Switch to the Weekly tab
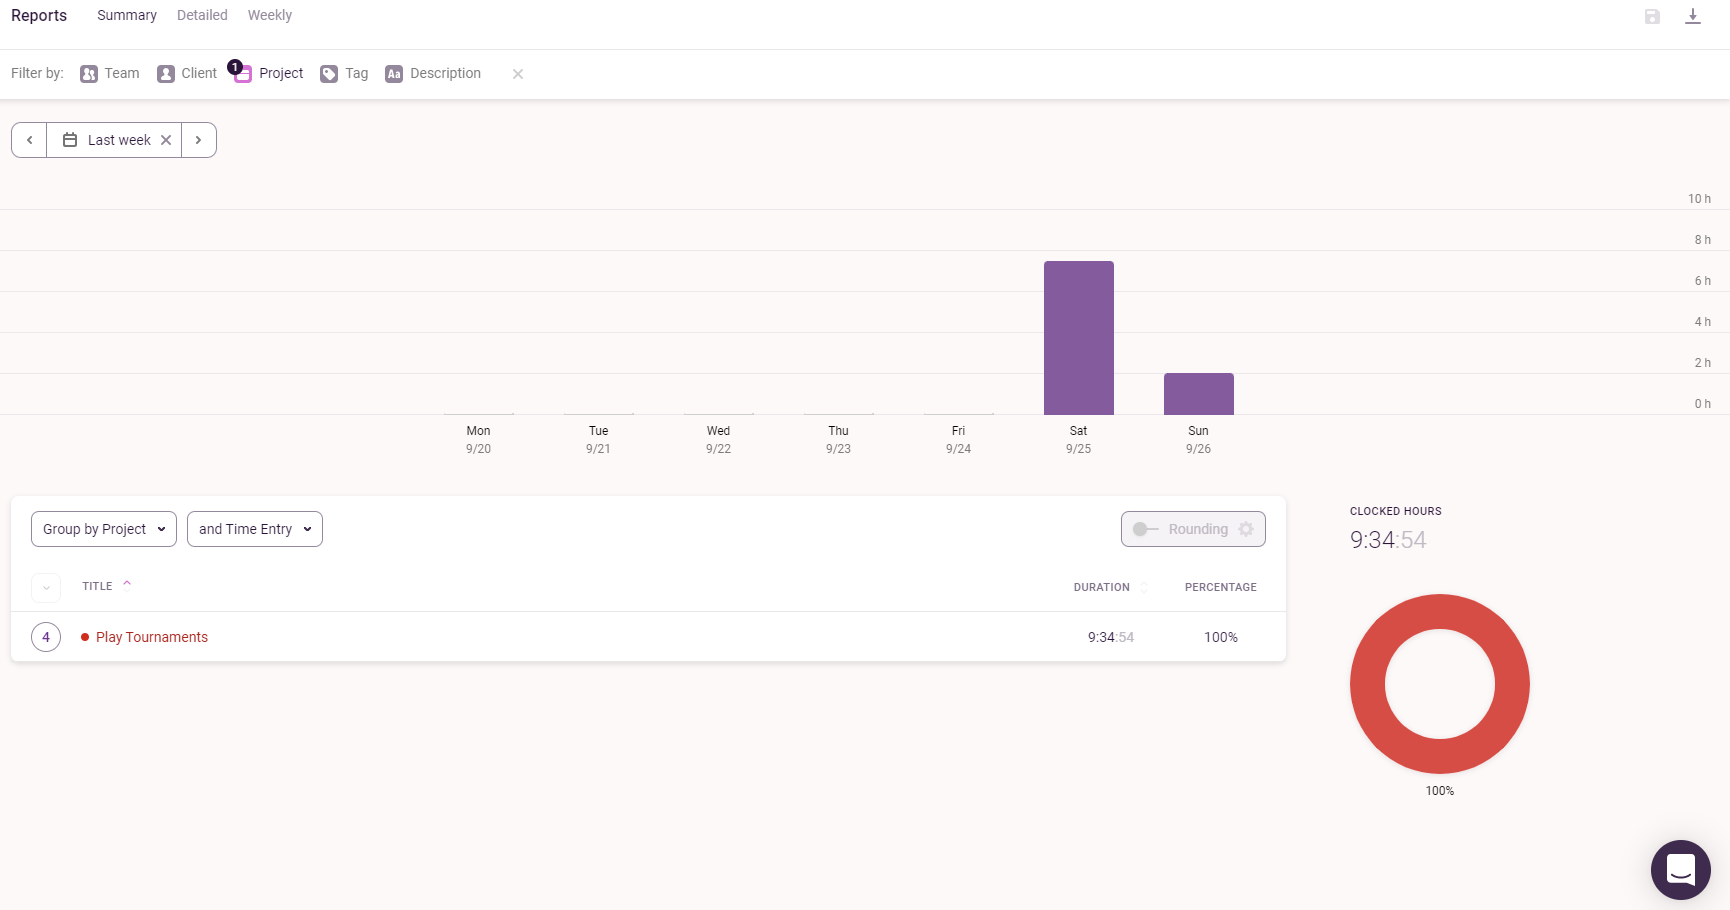Image resolution: width=1730 pixels, height=910 pixels. pos(270,15)
